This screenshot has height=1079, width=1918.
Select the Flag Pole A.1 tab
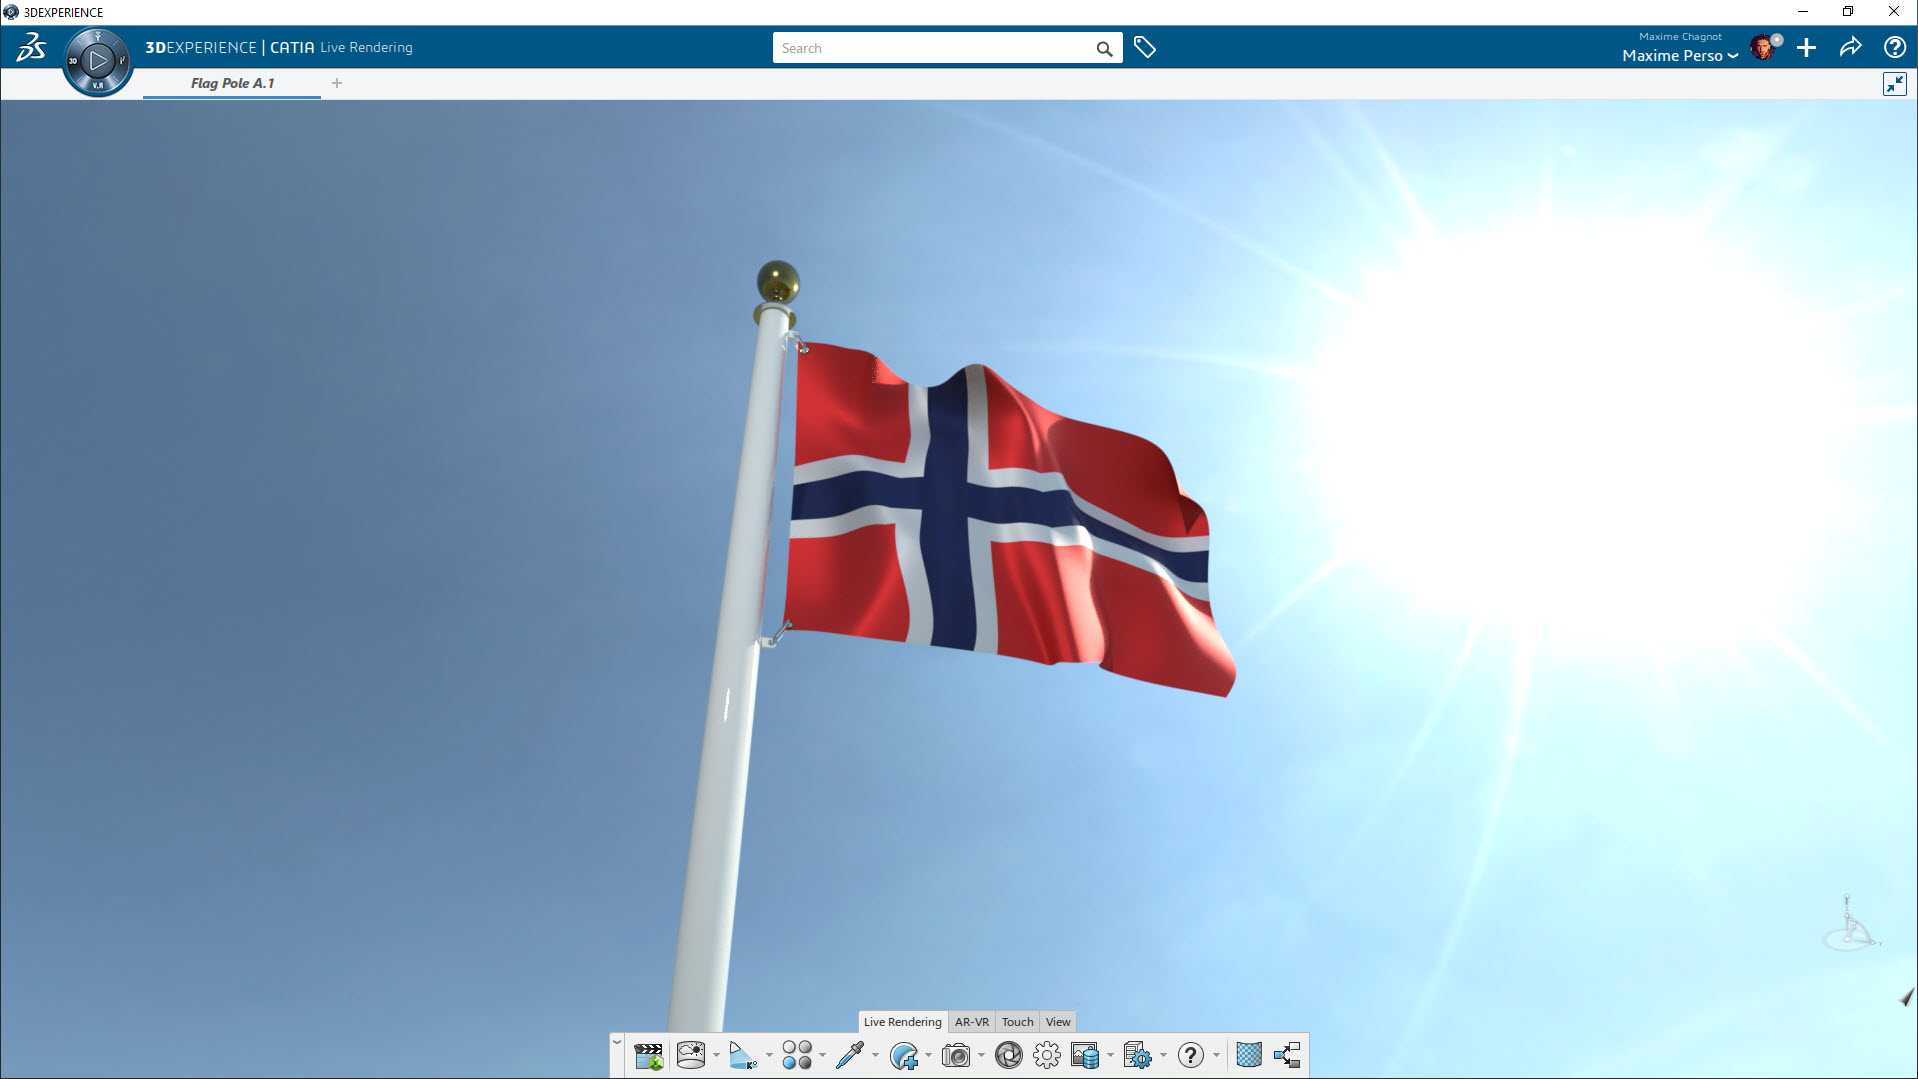[x=232, y=84]
